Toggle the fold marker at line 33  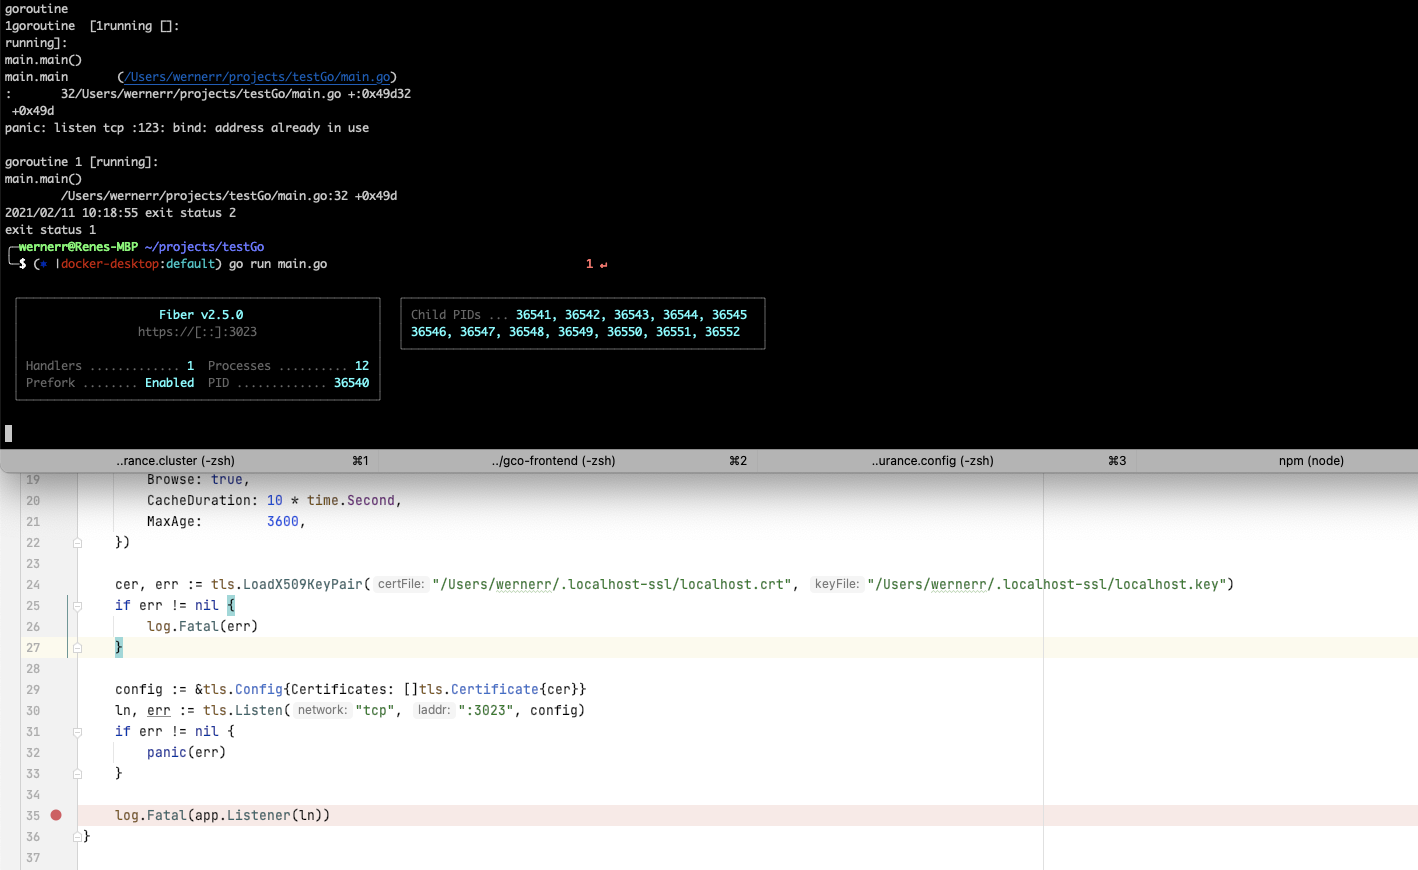coord(76,773)
